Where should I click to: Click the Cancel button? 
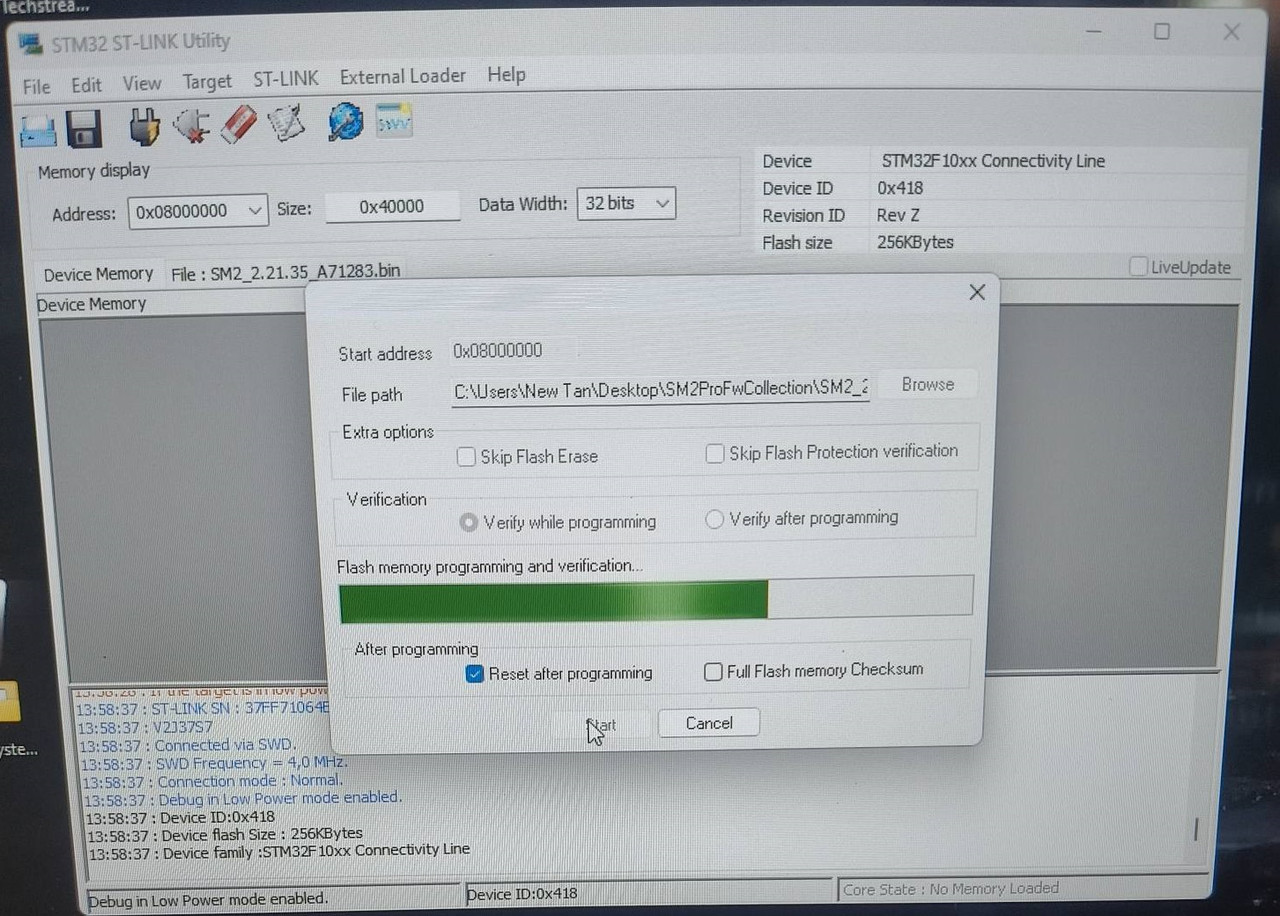[709, 723]
